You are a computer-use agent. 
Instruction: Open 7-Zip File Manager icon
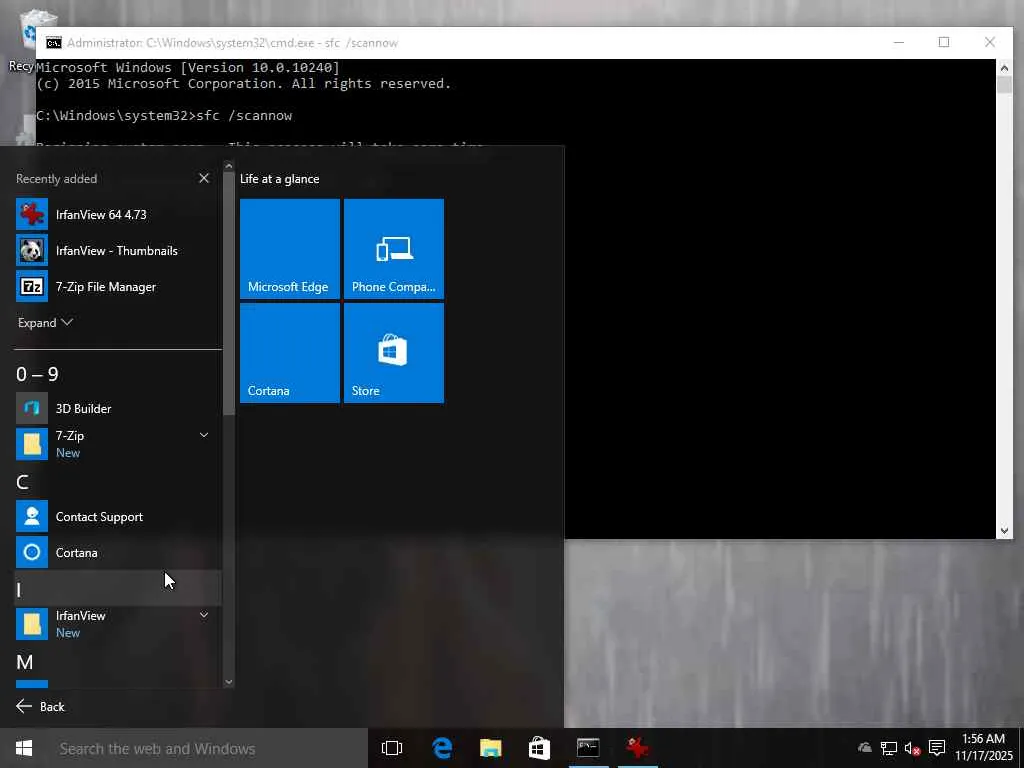[32, 286]
